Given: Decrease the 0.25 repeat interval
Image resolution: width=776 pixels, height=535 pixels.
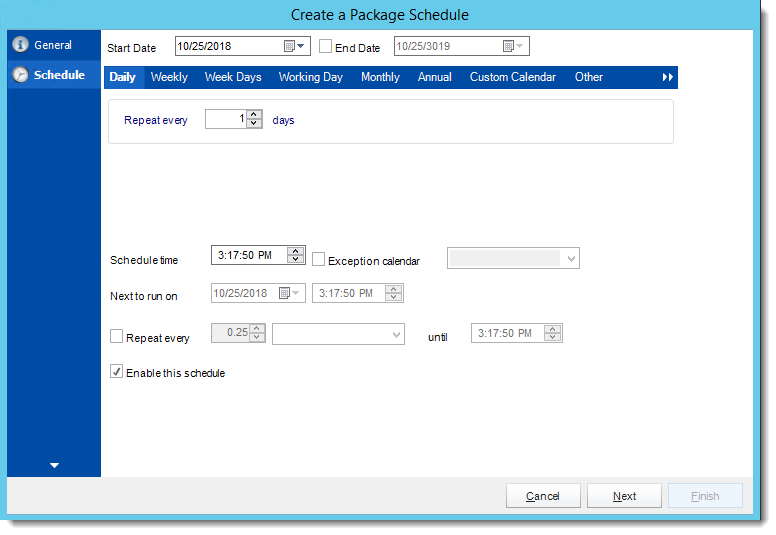Looking at the screenshot, I should pos(257,337).
